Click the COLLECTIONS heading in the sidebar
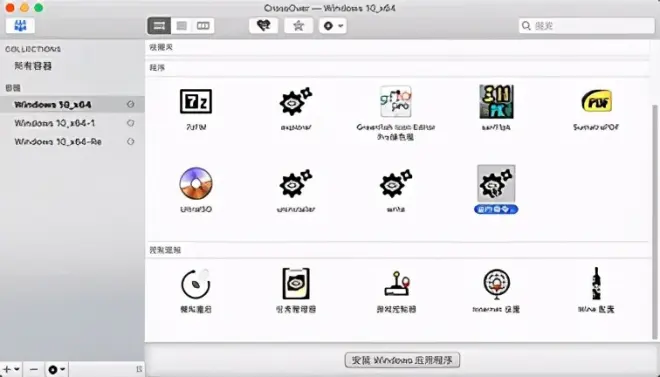660x377 pixels. (33, 49)
